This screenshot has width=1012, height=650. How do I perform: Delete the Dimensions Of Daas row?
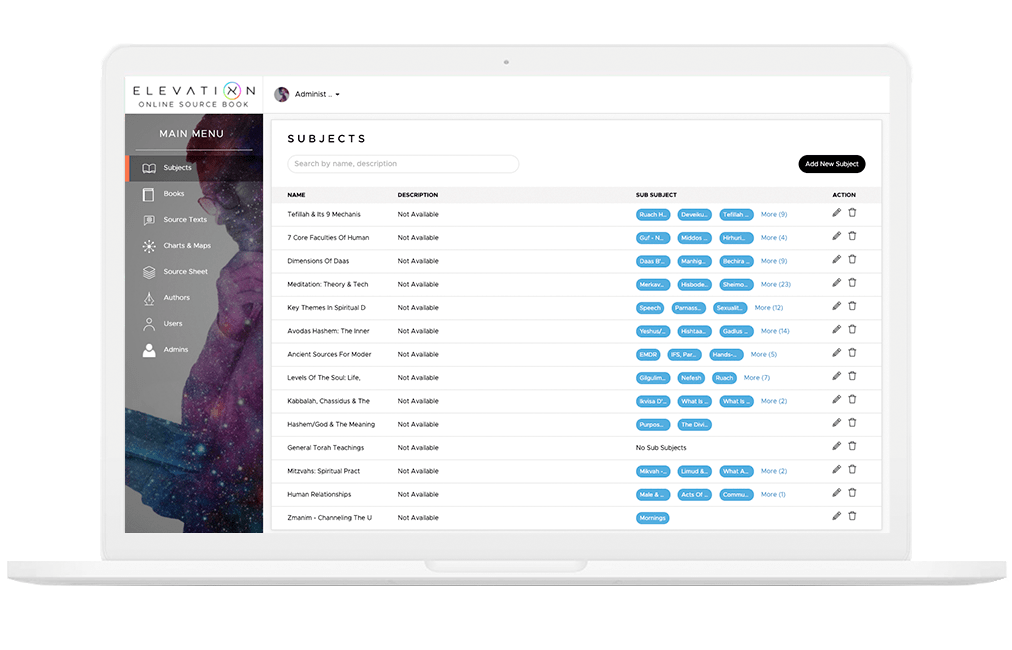click(852, 259)
